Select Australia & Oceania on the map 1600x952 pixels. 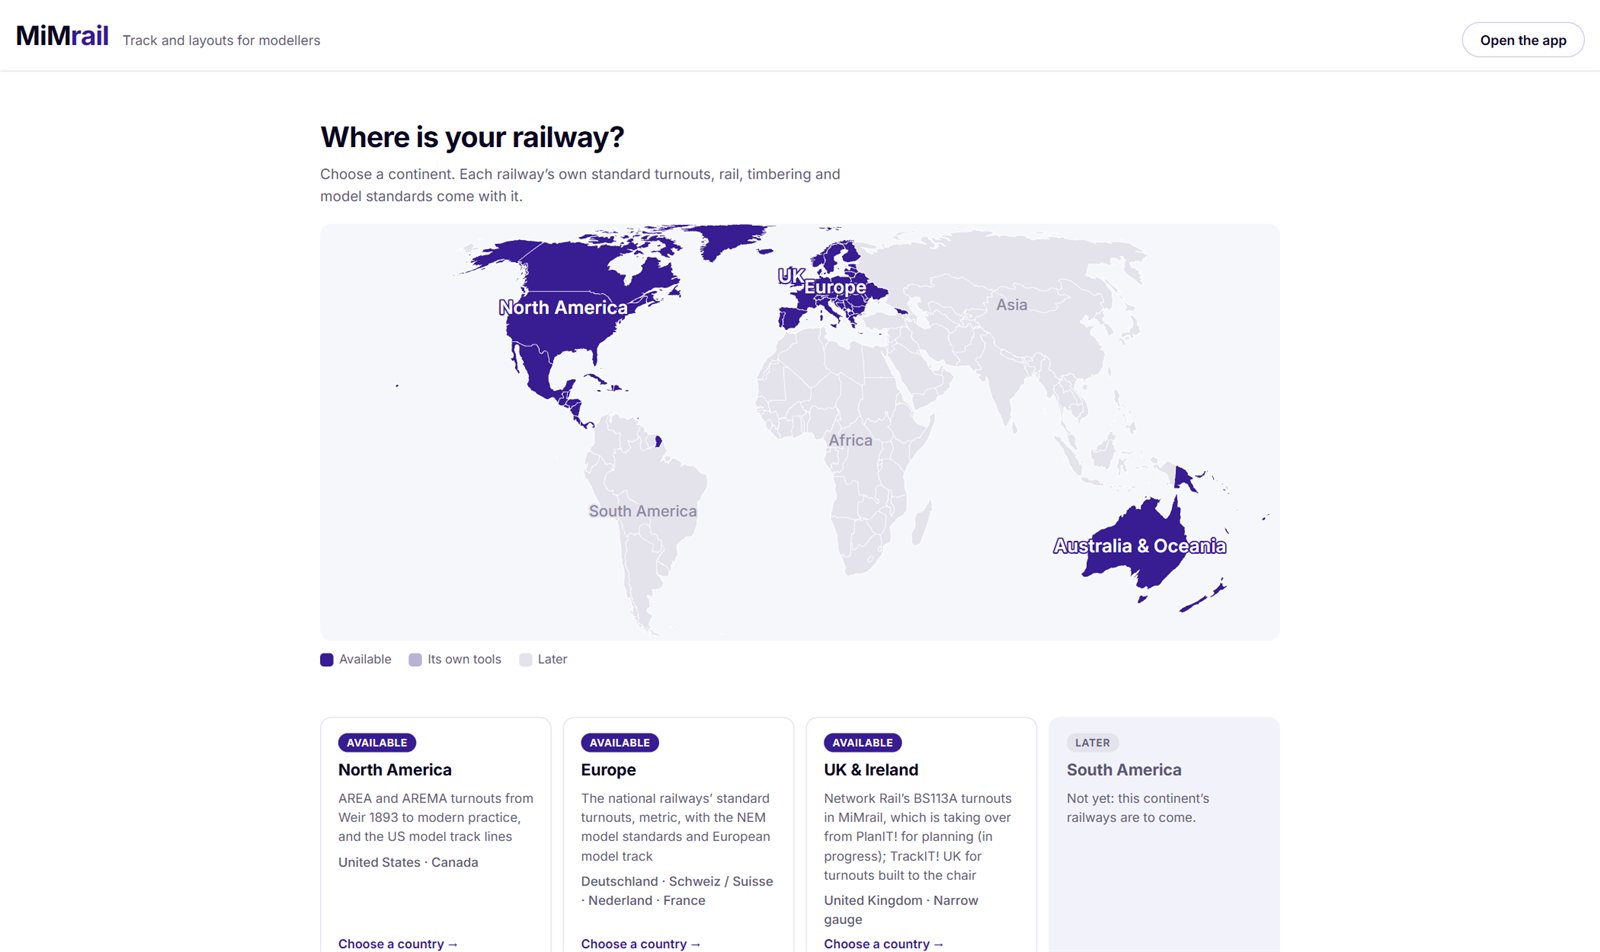(x=1139, y=546)
